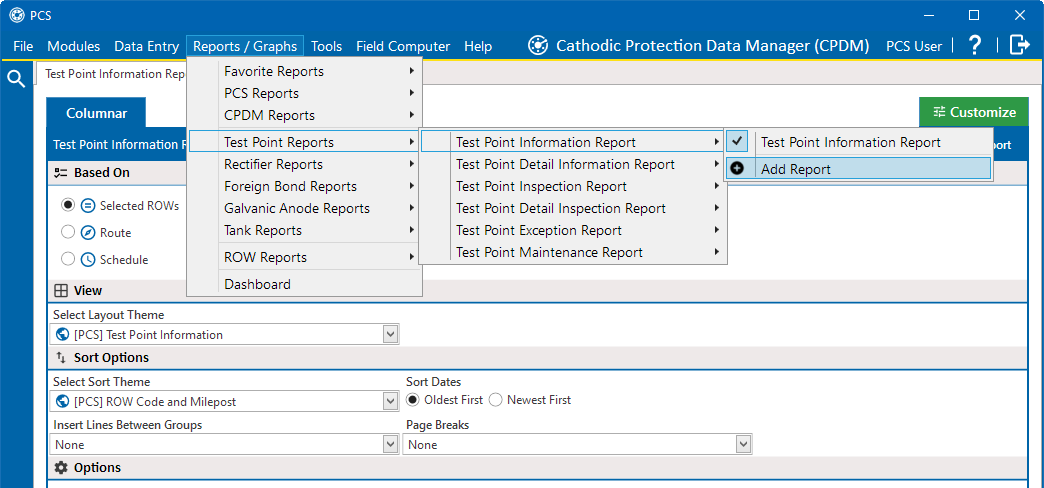Screen dimensions: 1044x488
Task: Switch to the Columnar tab
Action: [x=97, y=113]
